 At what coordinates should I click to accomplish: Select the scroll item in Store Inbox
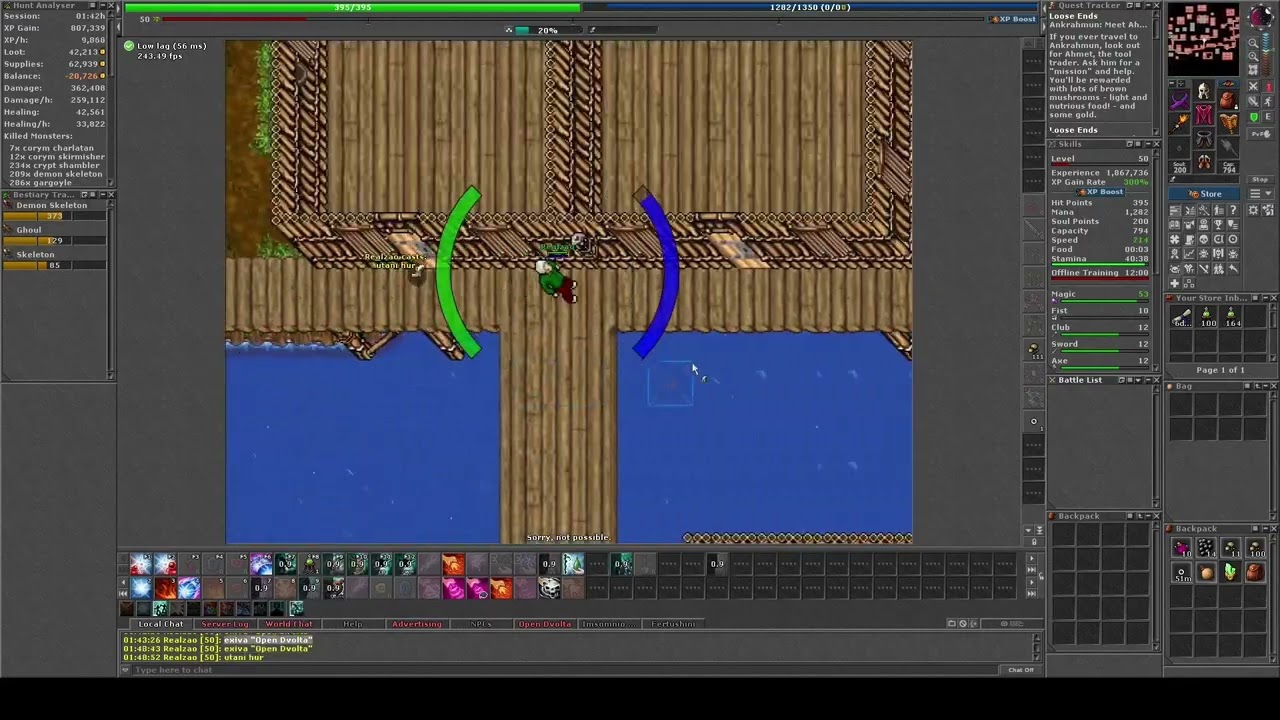tap(1182, 317)
